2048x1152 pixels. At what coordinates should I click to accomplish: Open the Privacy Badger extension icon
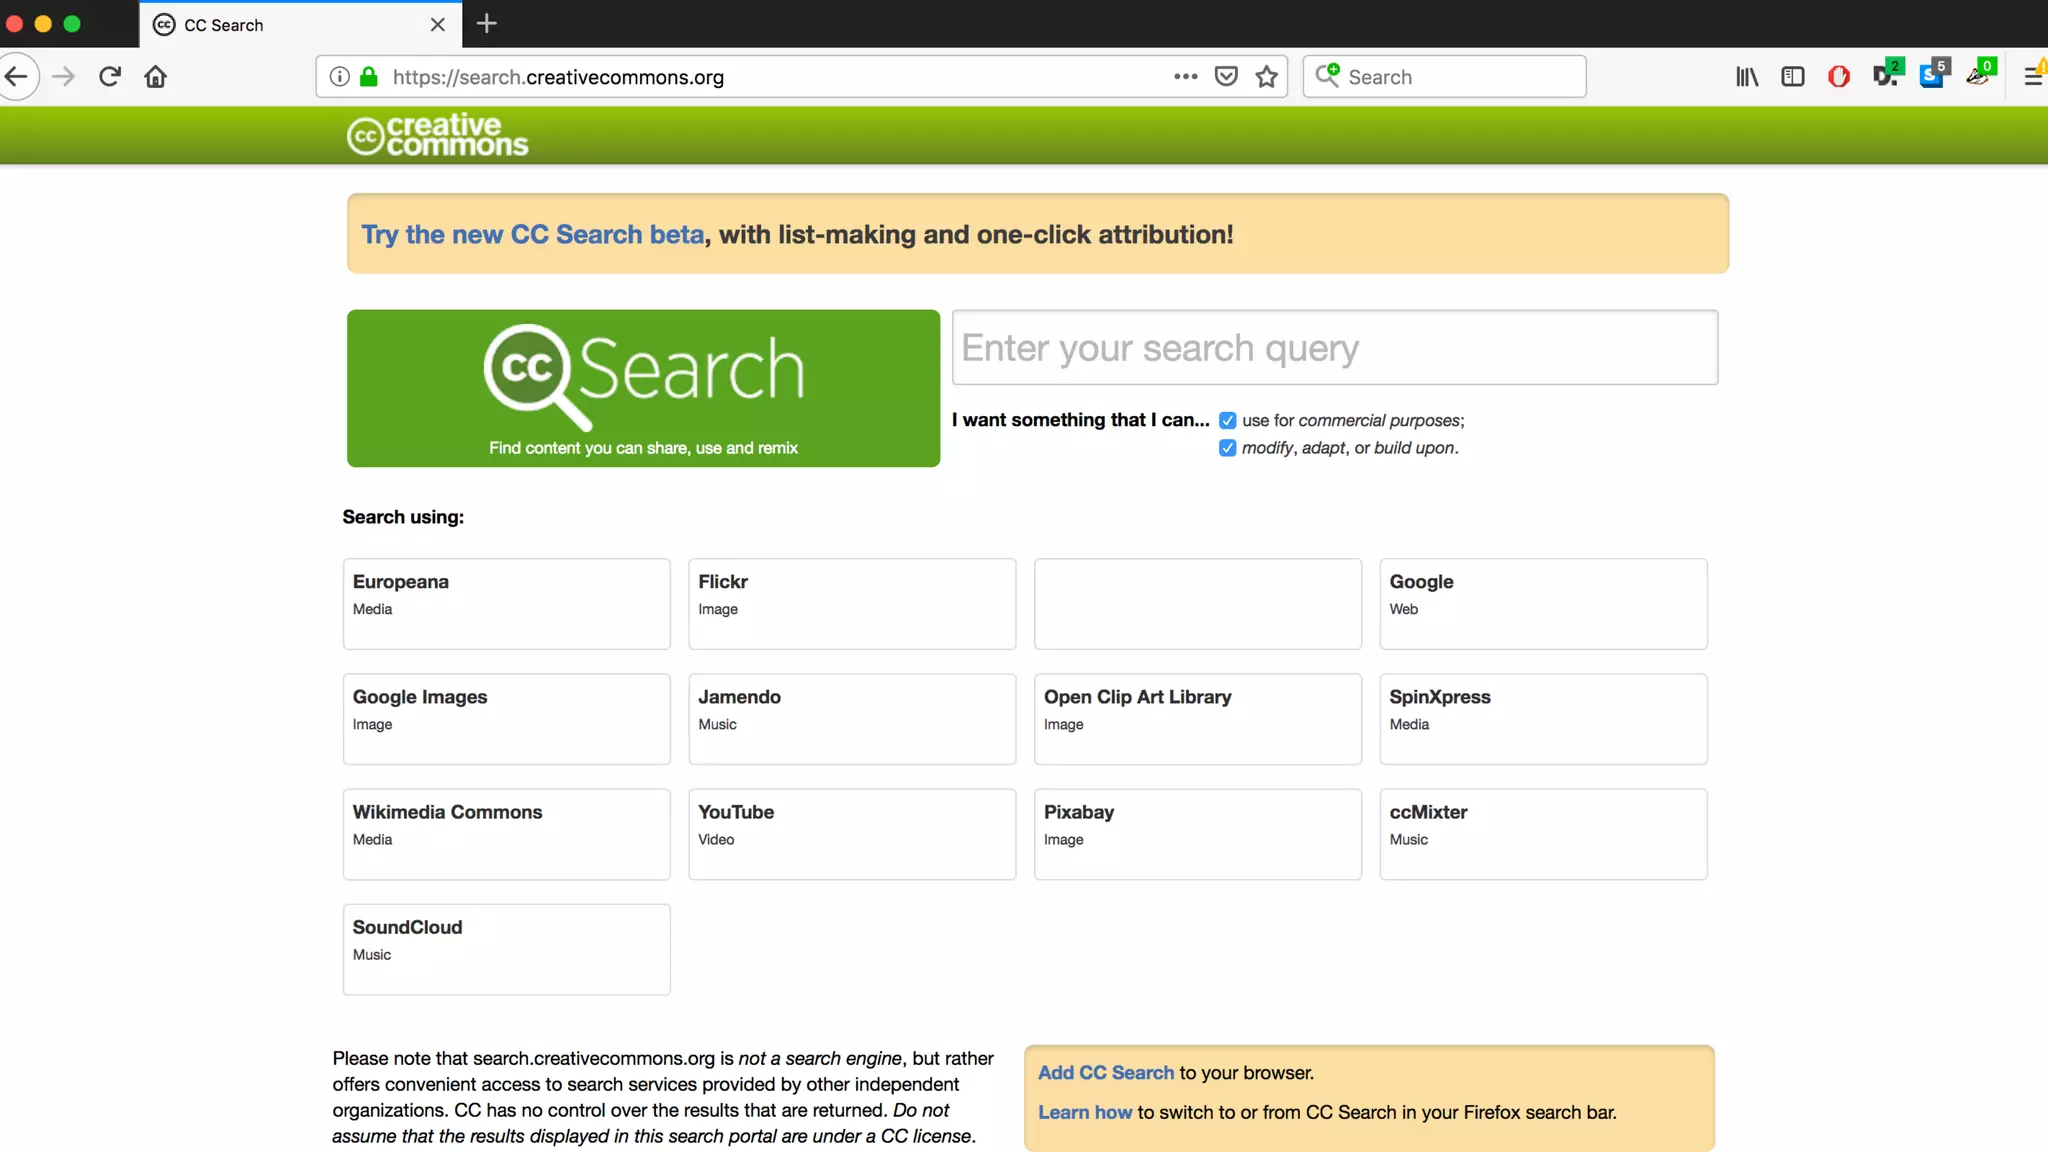pos(1979,75)
